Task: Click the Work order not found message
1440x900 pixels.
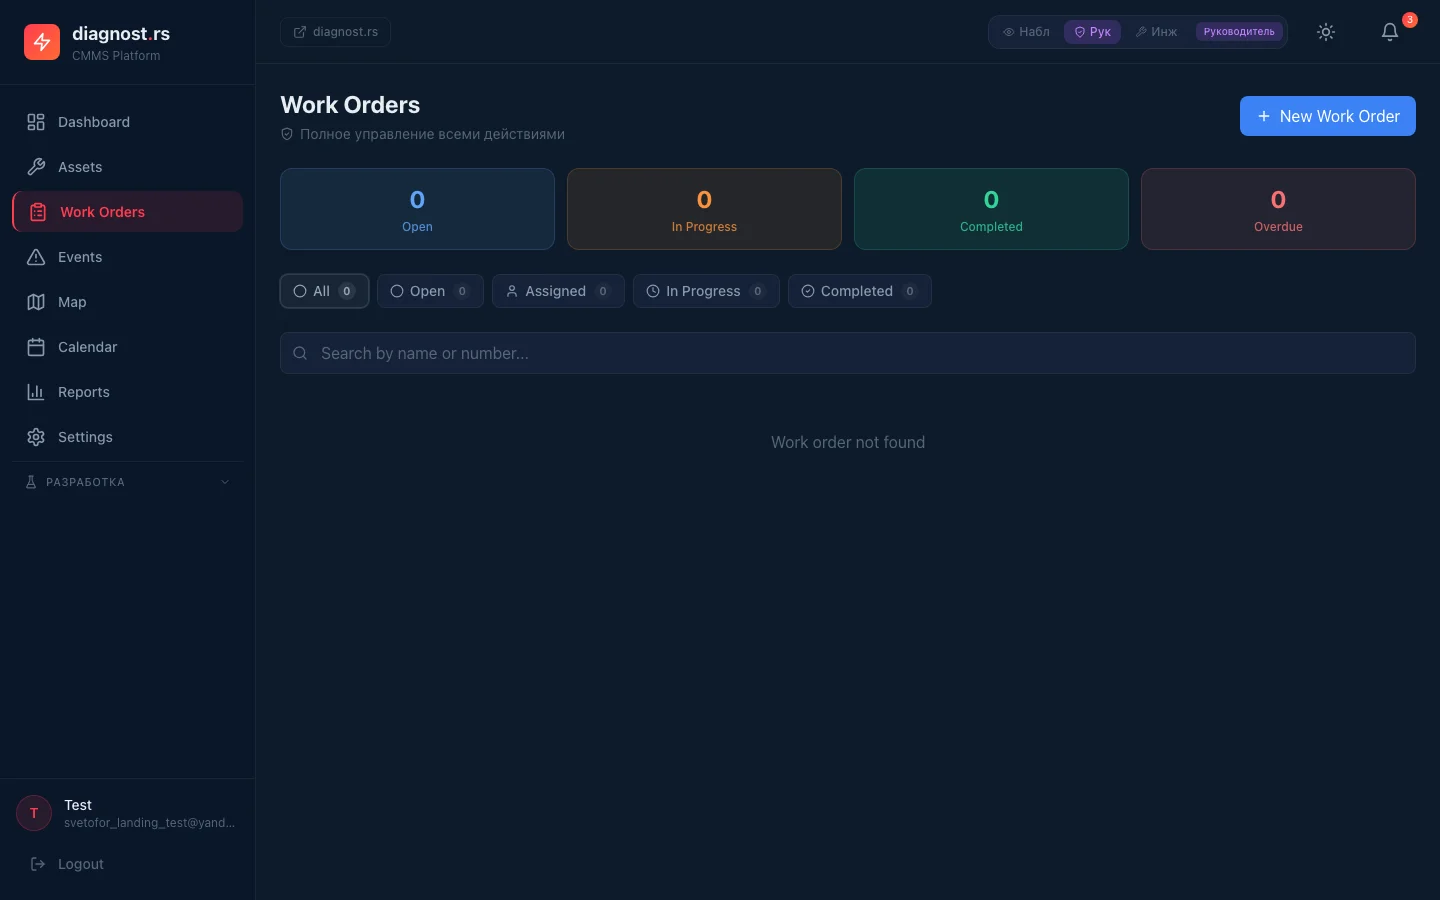Action: click(848, 442)
